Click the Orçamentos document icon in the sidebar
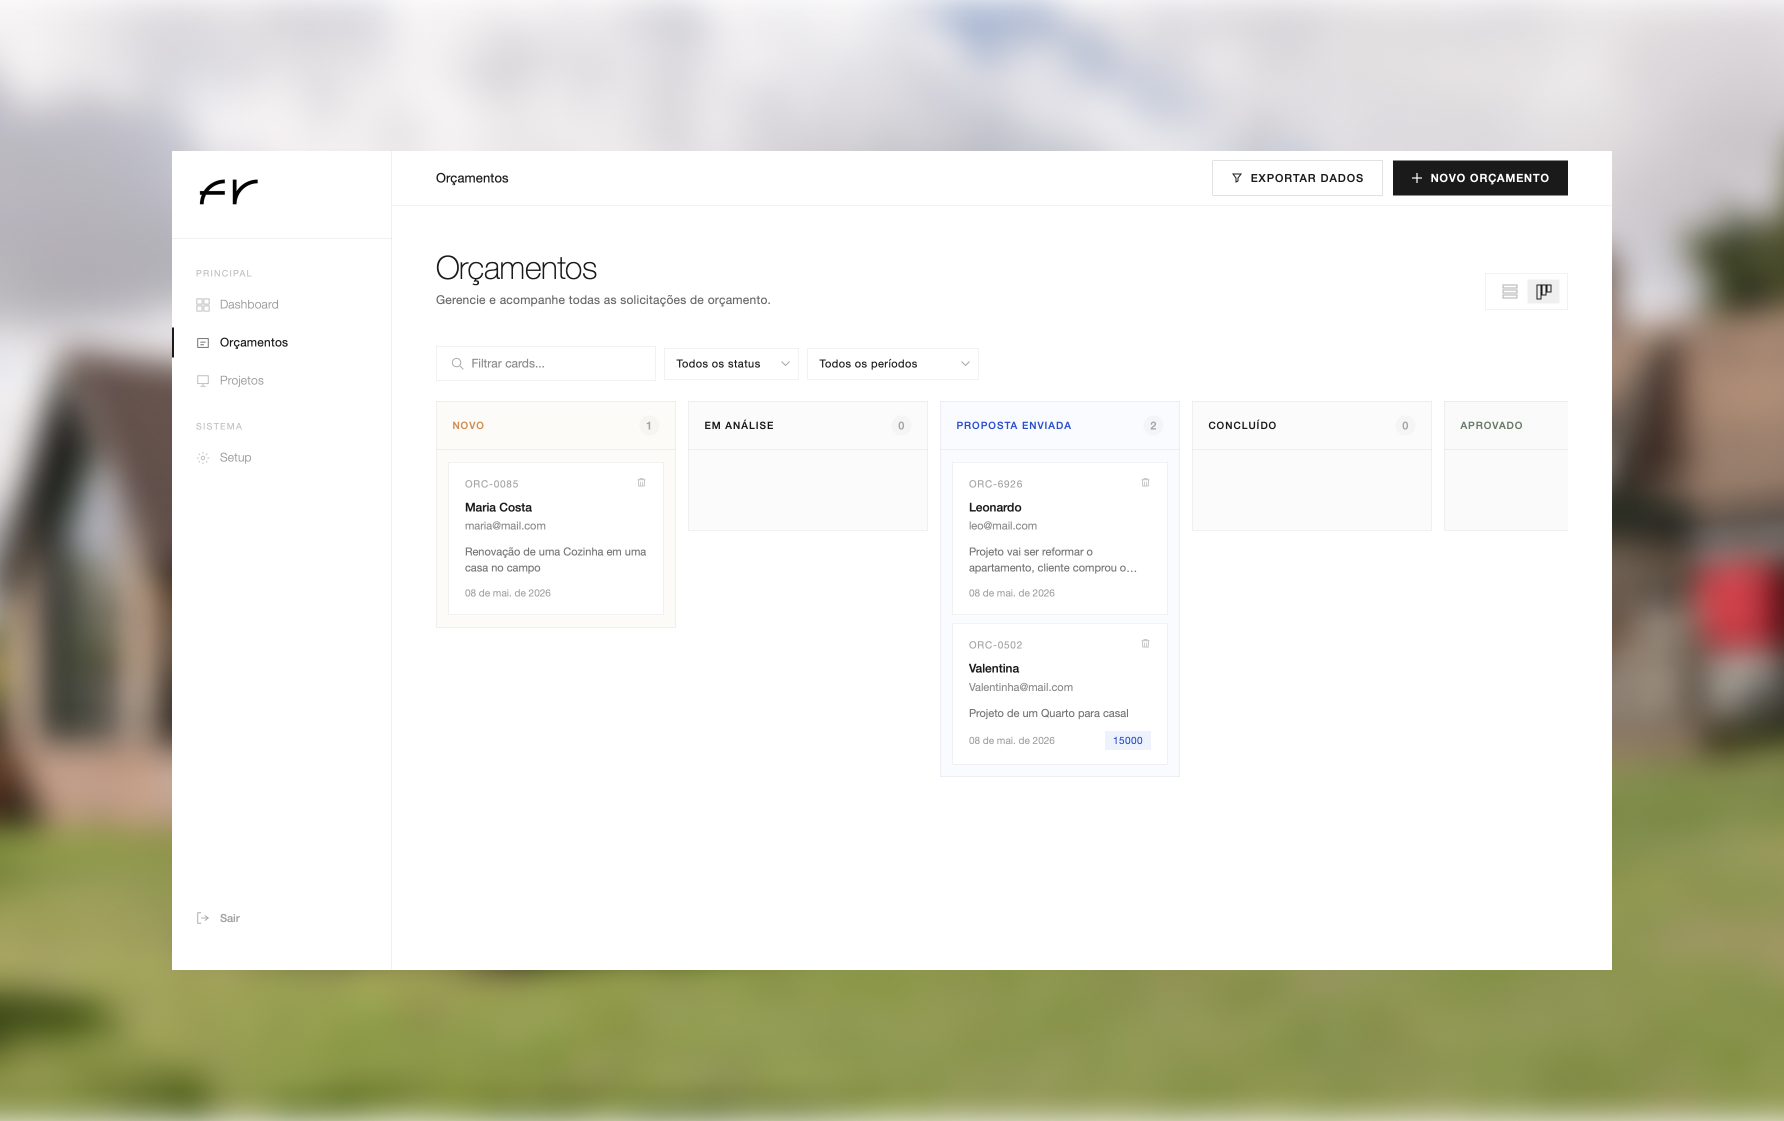 point(203,343)
